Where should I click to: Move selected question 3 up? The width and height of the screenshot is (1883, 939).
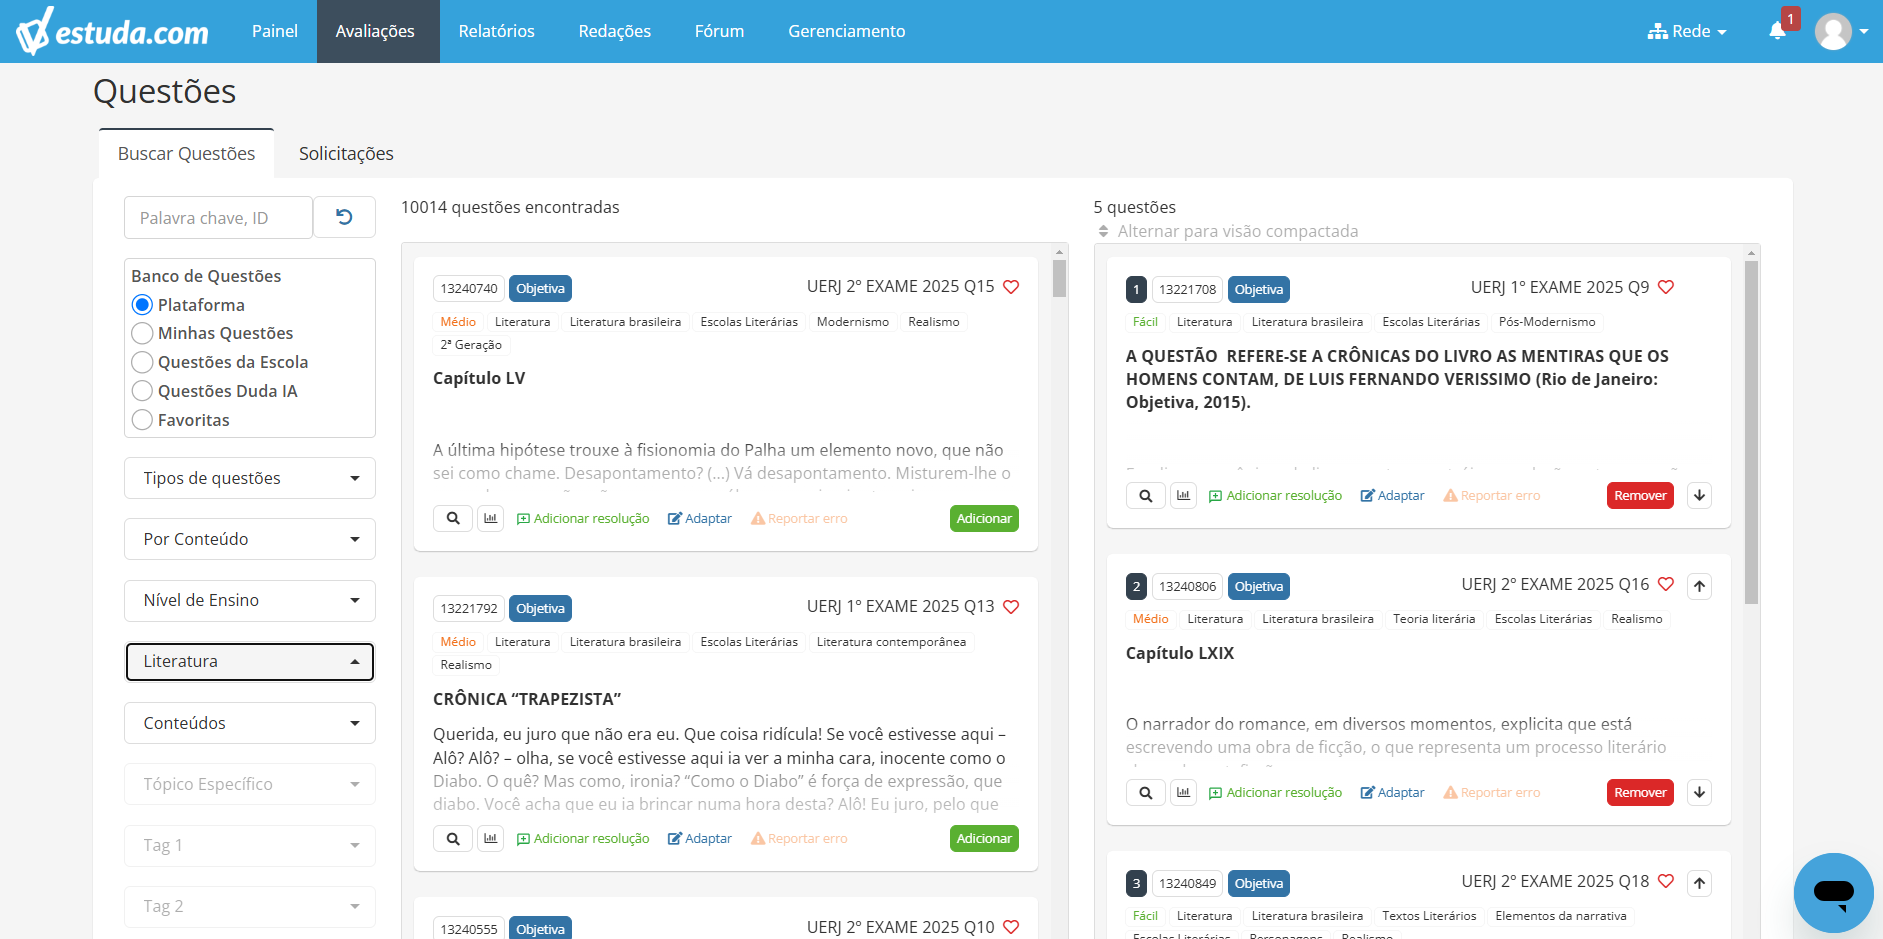(1699, 883)
